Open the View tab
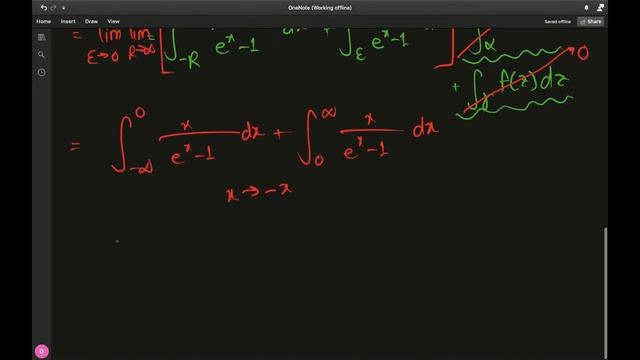The image size is (640, 360). [113, 21]
